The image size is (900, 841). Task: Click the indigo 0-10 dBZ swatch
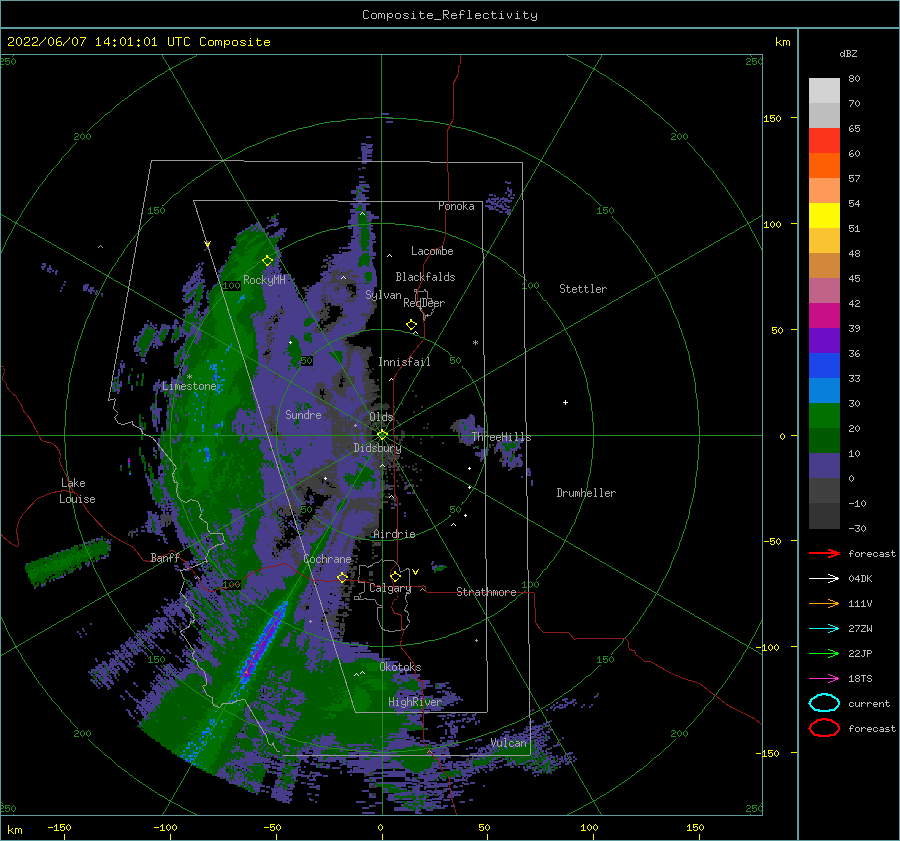click(x=824, y=466)
